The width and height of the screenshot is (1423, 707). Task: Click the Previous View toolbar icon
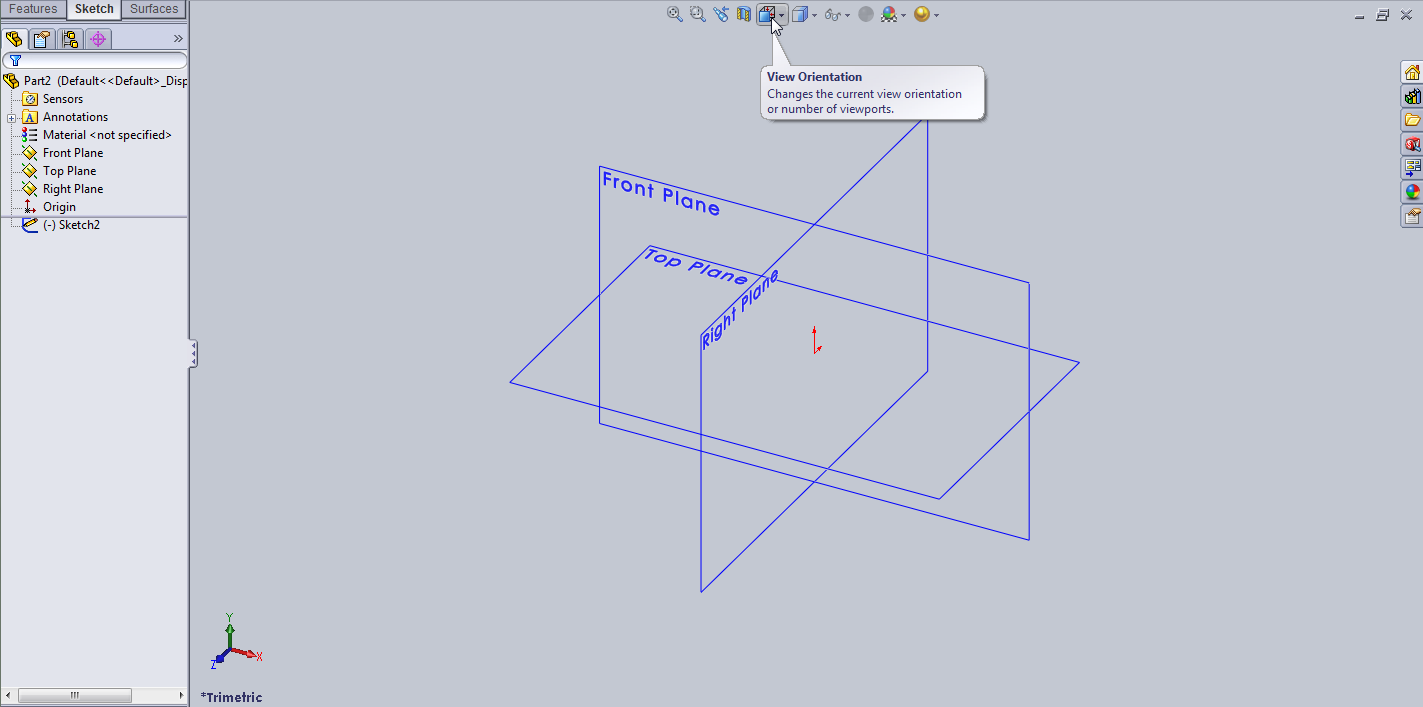pyautogui.click(x=720, y=14)
